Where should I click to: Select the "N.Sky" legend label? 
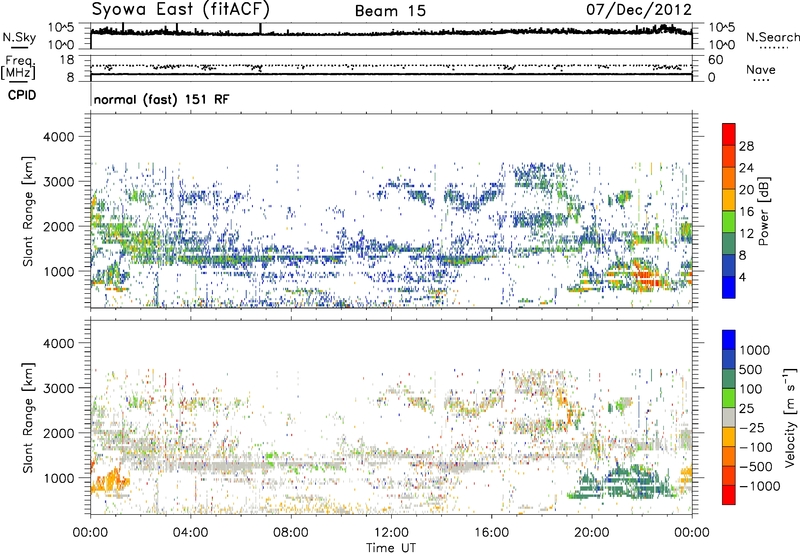(x=19, y=37)
